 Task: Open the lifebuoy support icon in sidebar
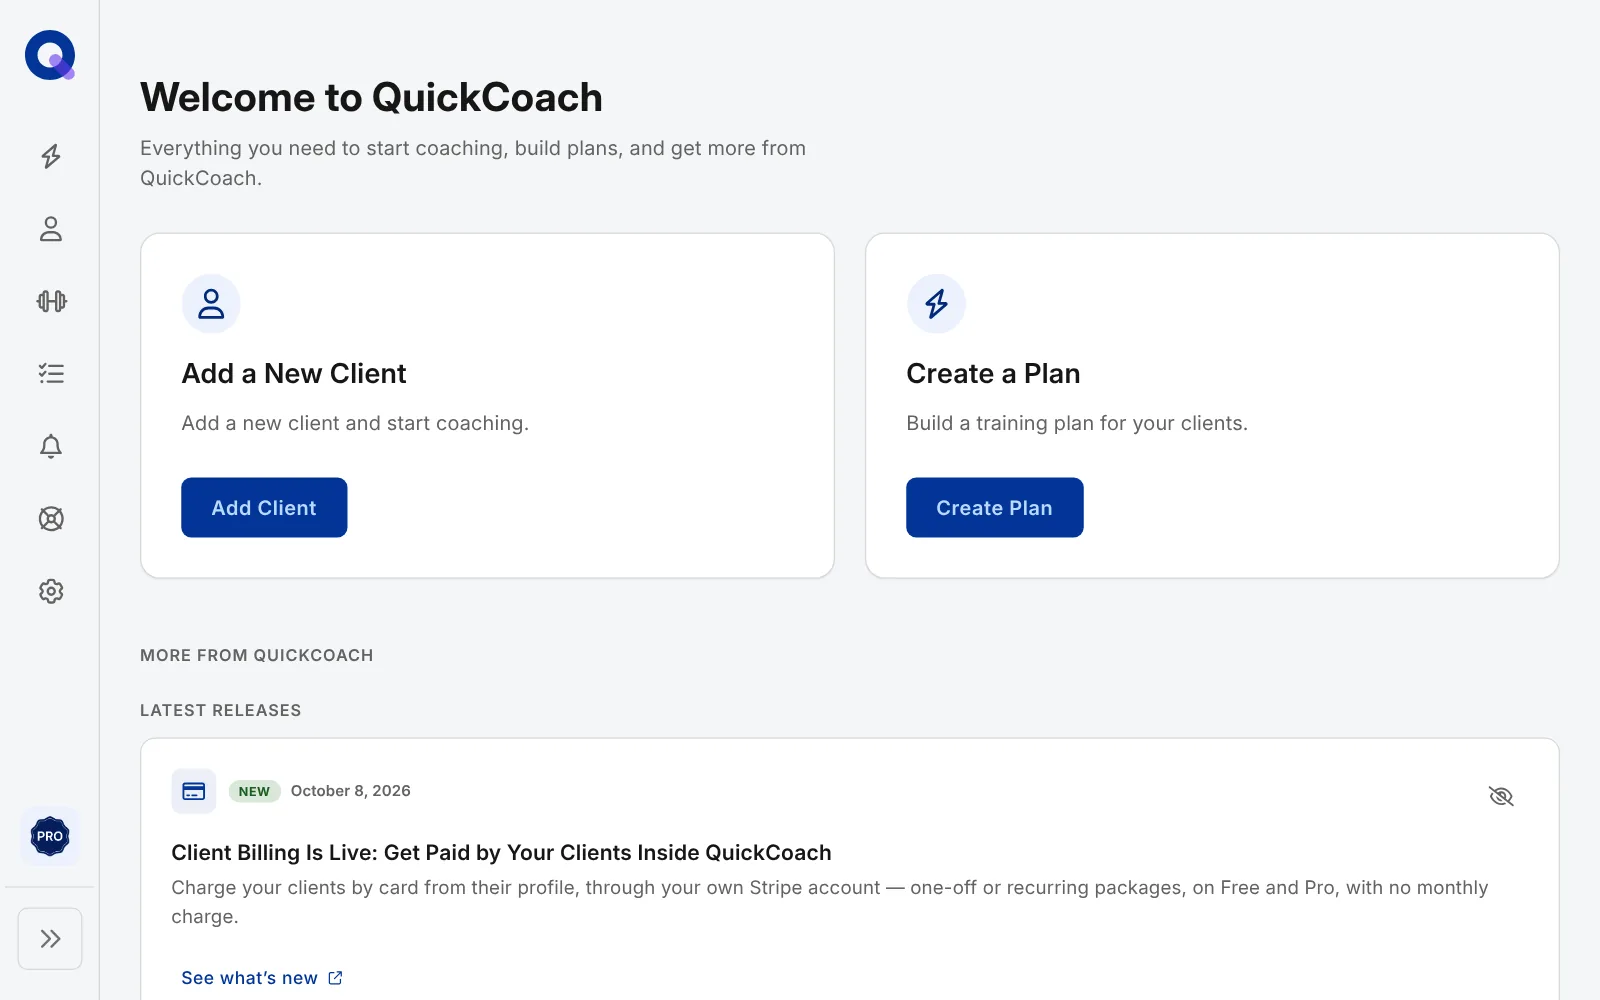51,519
